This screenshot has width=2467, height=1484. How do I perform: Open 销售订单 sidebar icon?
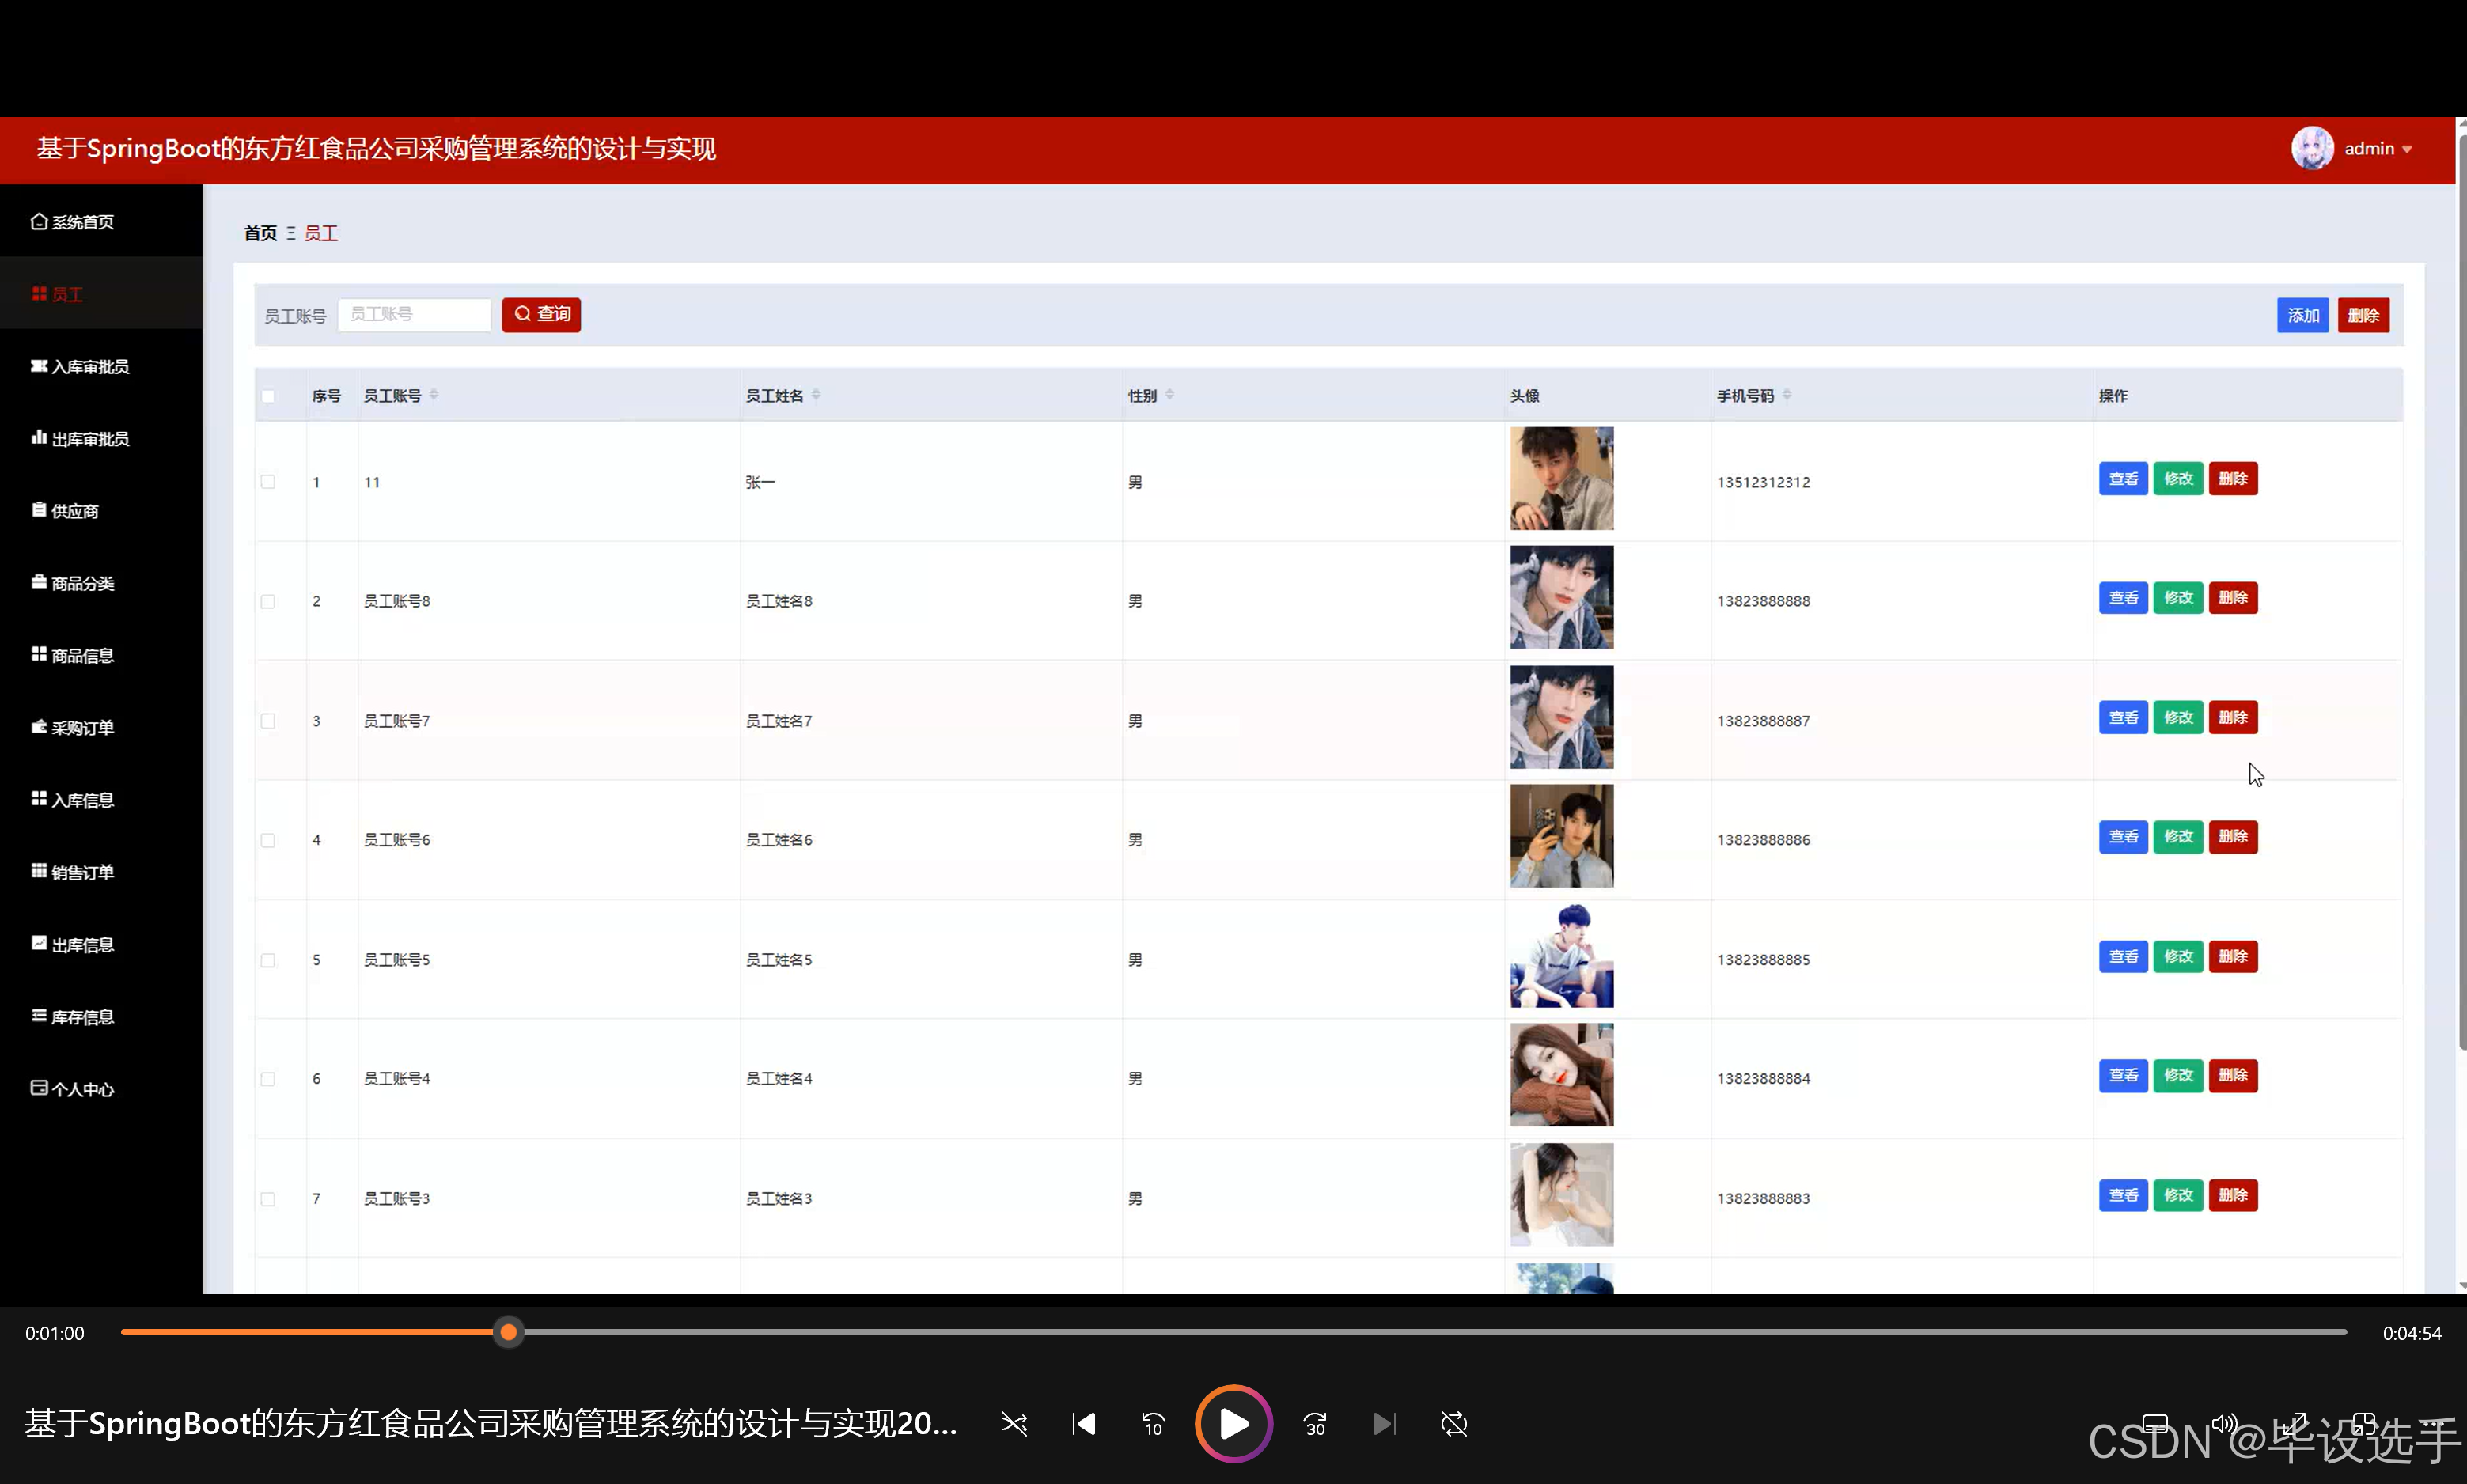click(39, 871)
